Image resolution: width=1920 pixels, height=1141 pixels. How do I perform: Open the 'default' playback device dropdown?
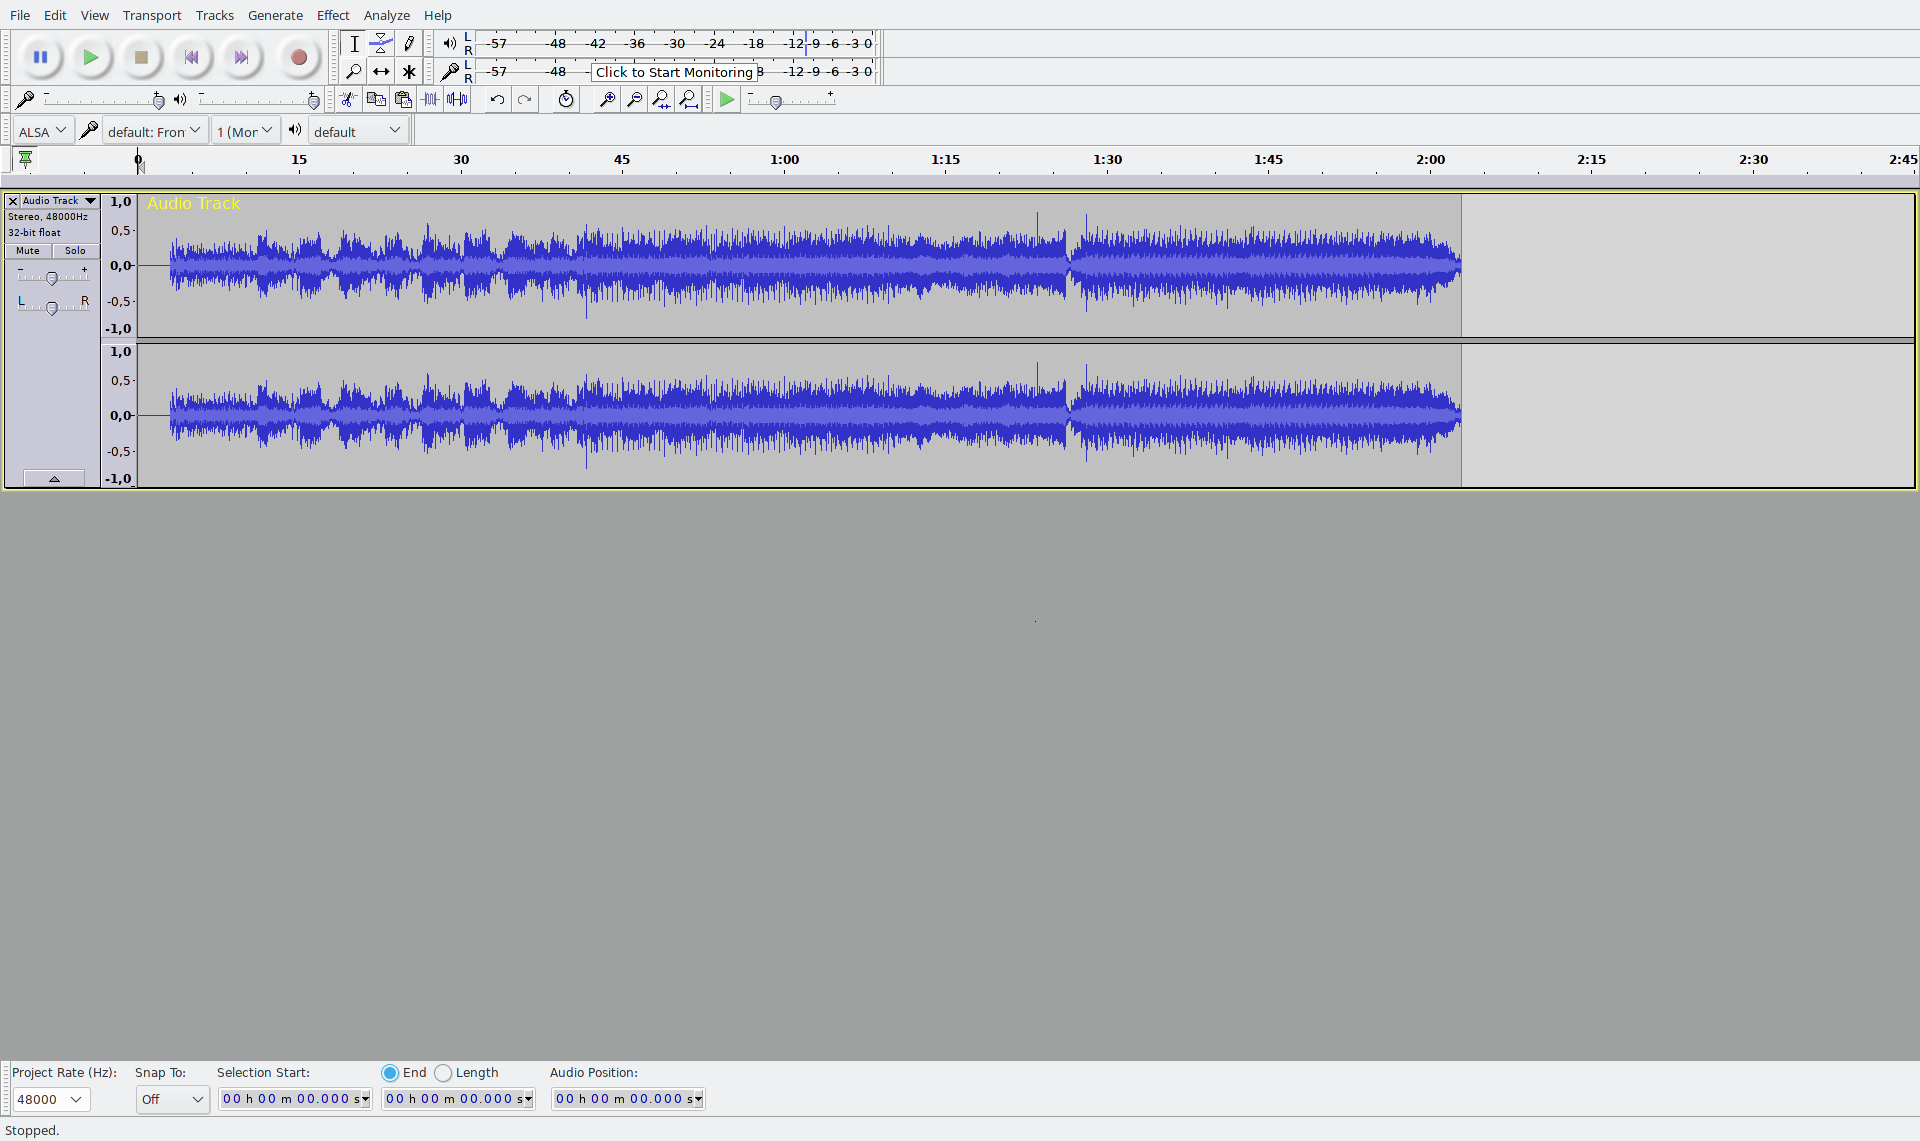click(358, 131)
